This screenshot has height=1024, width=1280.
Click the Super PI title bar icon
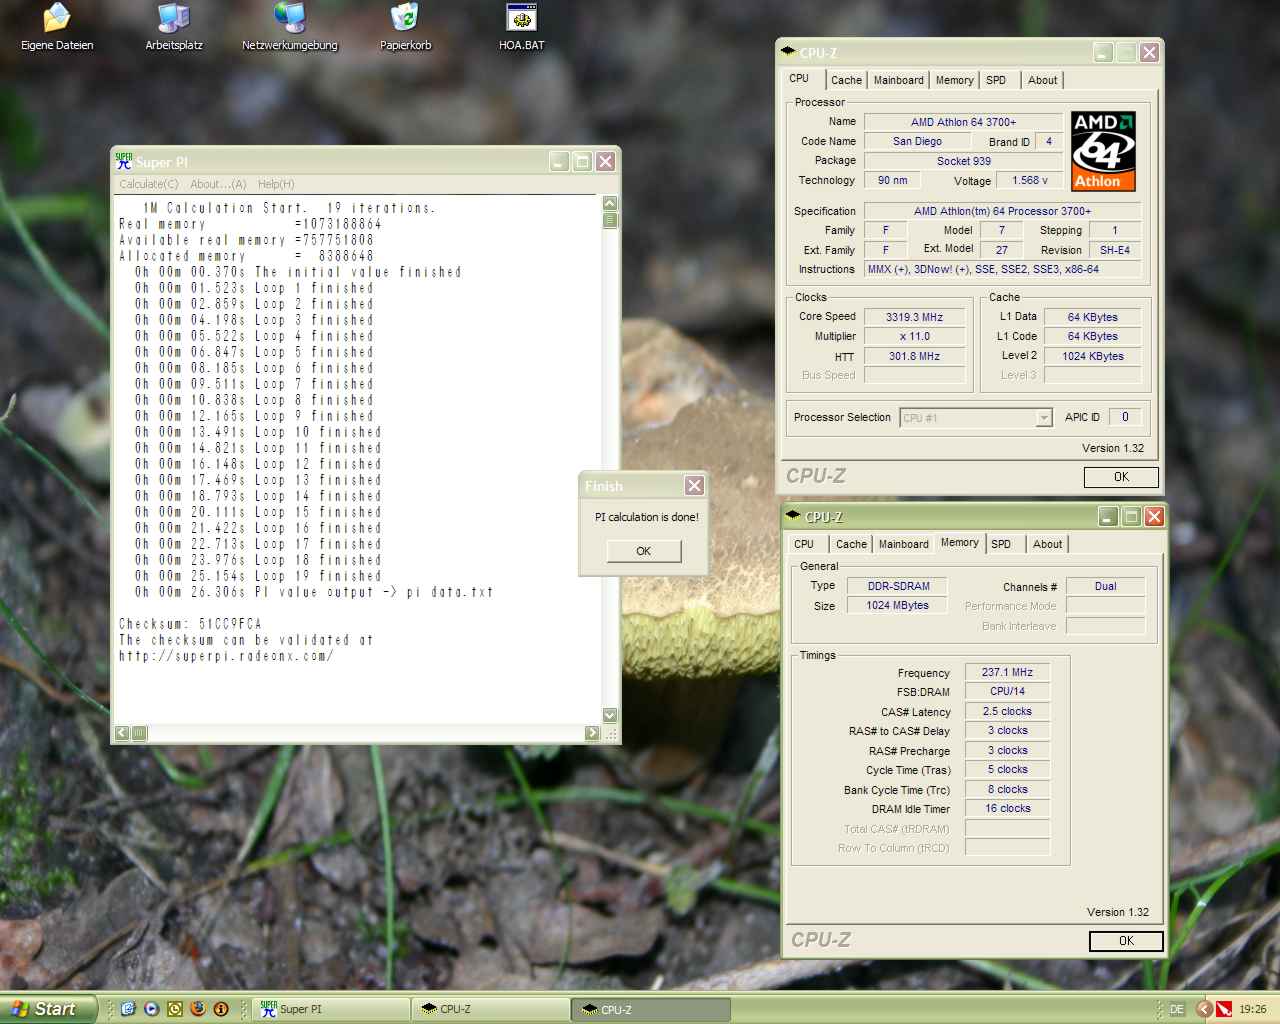pyautogui.click(x=124, y=161)
